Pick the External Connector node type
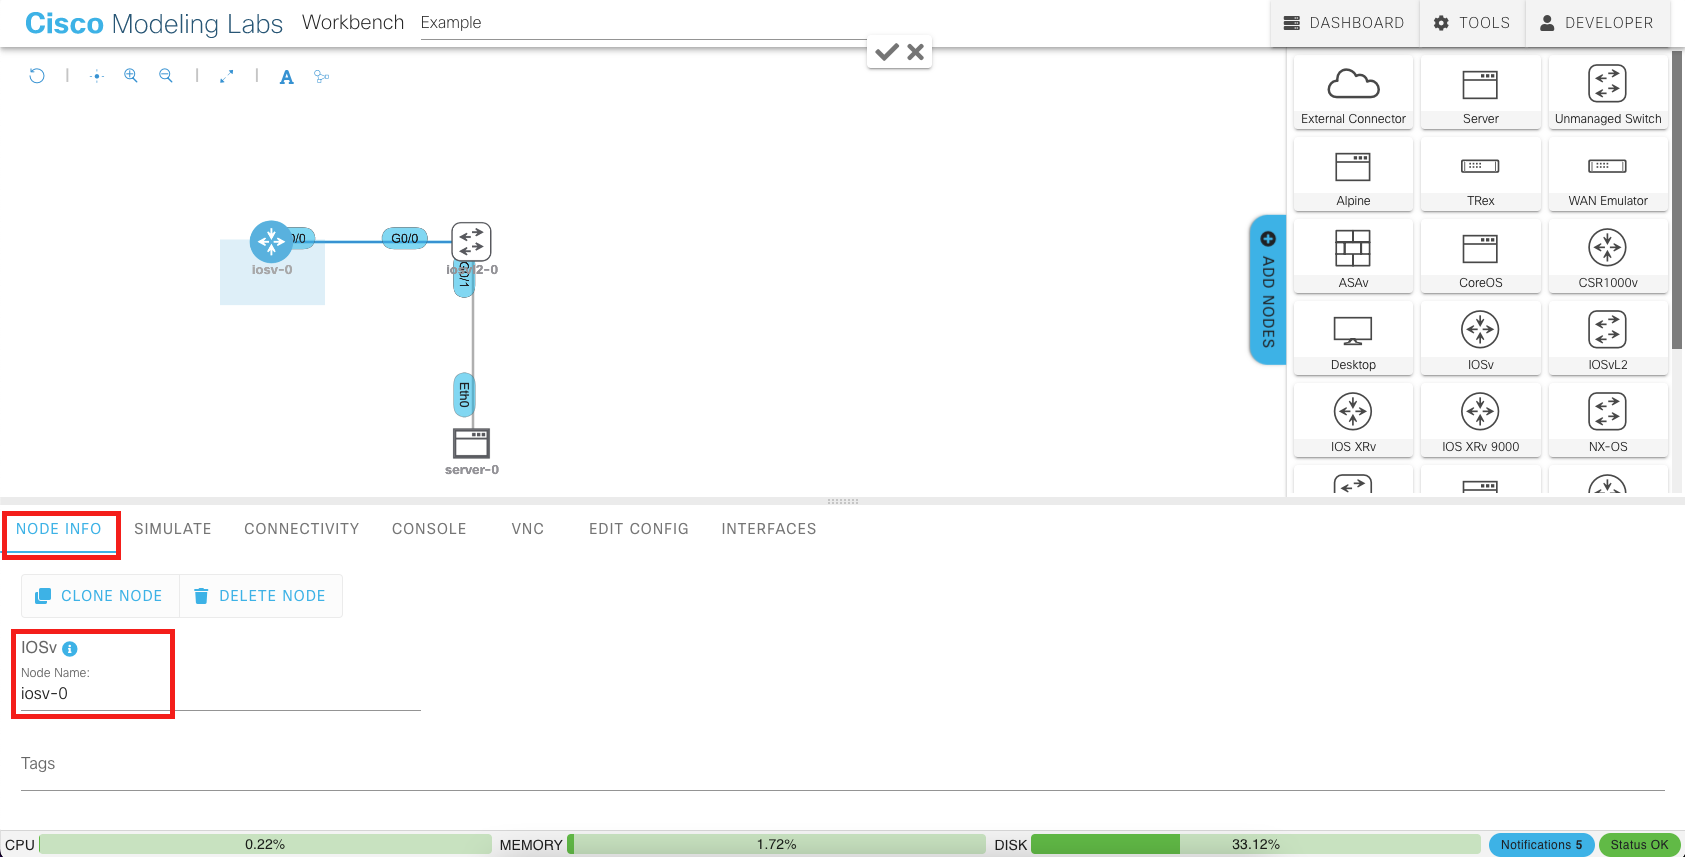1685x857 pixels. (1353, 92)
